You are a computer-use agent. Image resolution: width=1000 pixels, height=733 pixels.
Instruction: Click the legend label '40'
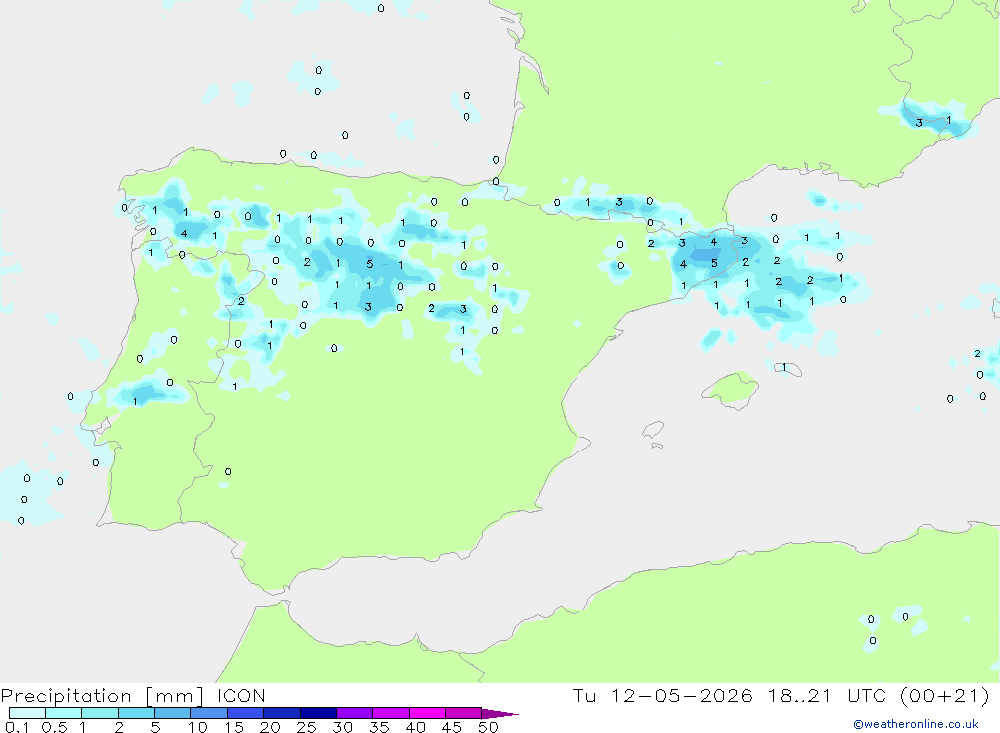pos(415,727)
